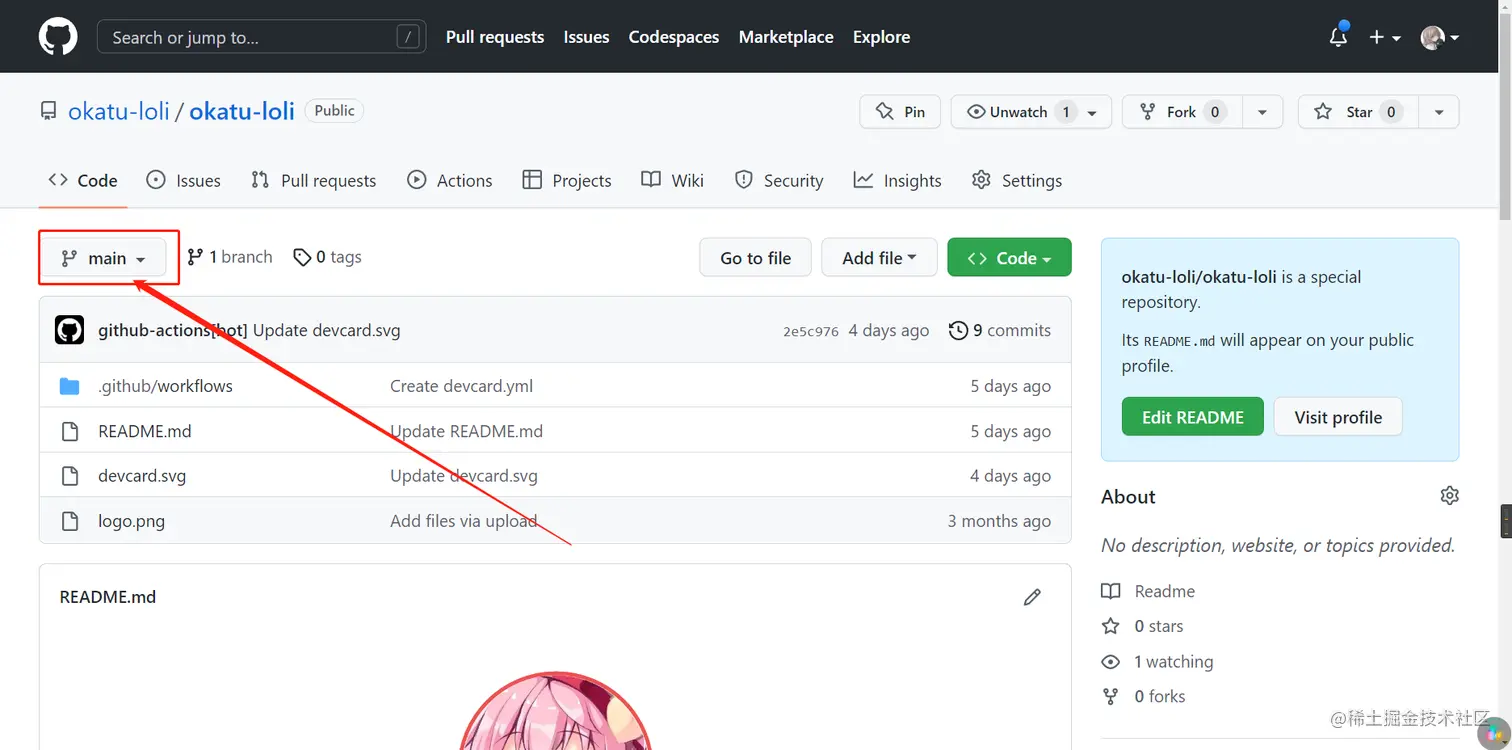
Task: Open commit hash 2e5c976
Action: click(811, 331)
